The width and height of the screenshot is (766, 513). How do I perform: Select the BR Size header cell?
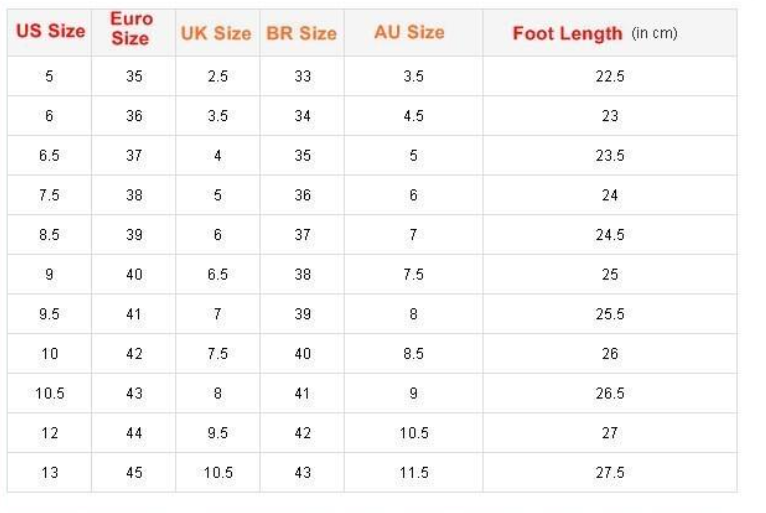[301, 33]
